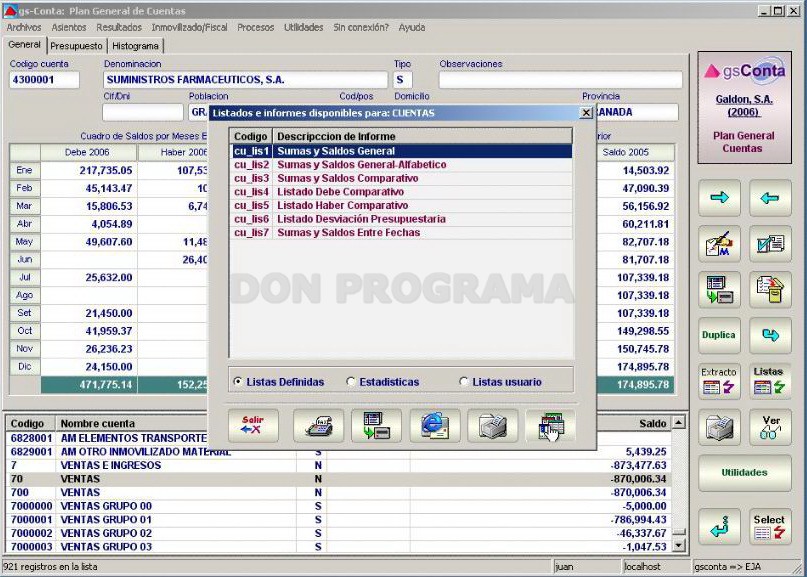807x577 pixels.
Task: Close the Listados e informes dialog
Action: 586,113
